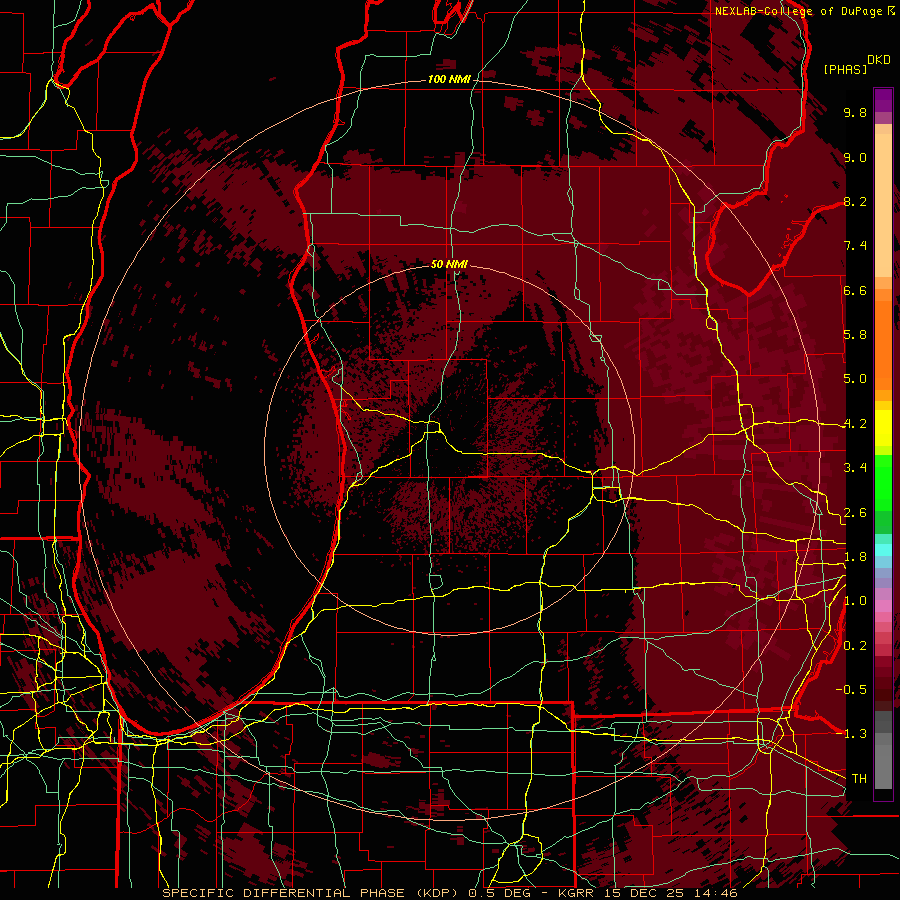Click the 14:46 timestamp in footer

[x=715, y=893]
